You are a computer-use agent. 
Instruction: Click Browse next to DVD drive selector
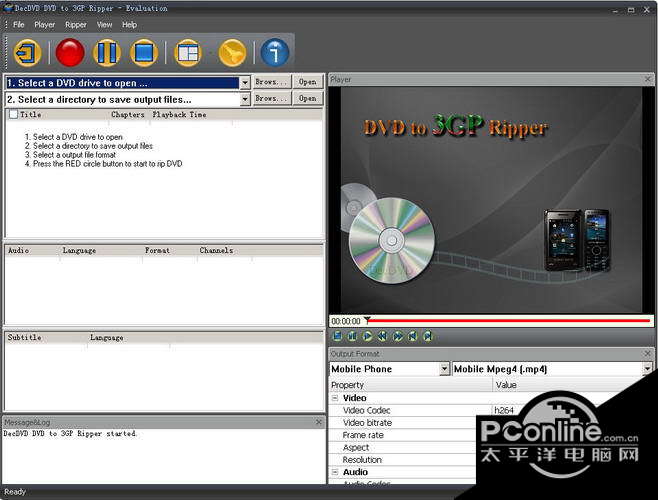pyautogui.click(x=272, y=82)
